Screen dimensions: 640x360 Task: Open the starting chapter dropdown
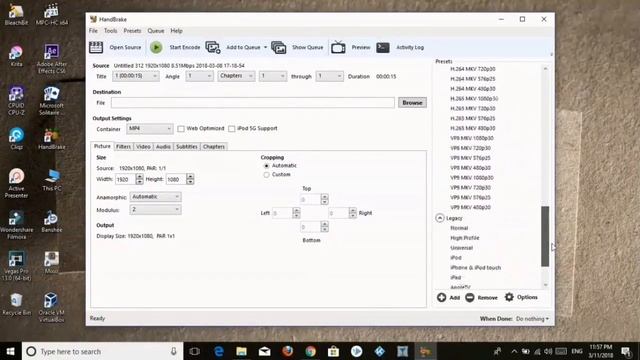click(x=273, y=76)
